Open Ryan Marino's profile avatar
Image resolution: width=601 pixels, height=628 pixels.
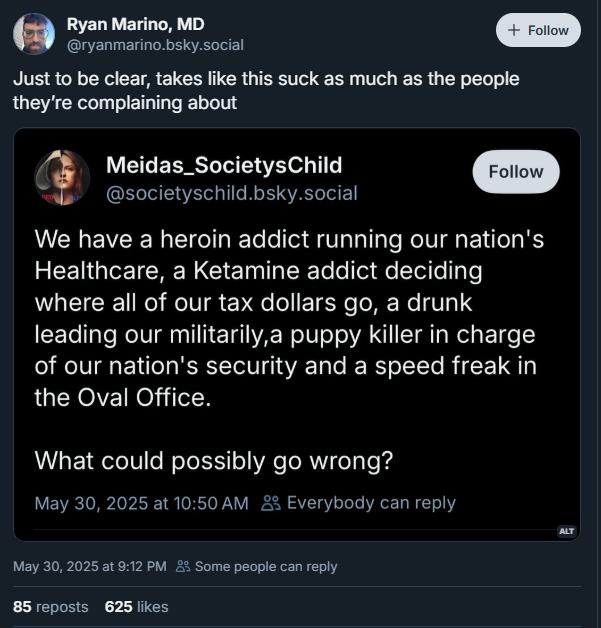click(x=34, y=34)
